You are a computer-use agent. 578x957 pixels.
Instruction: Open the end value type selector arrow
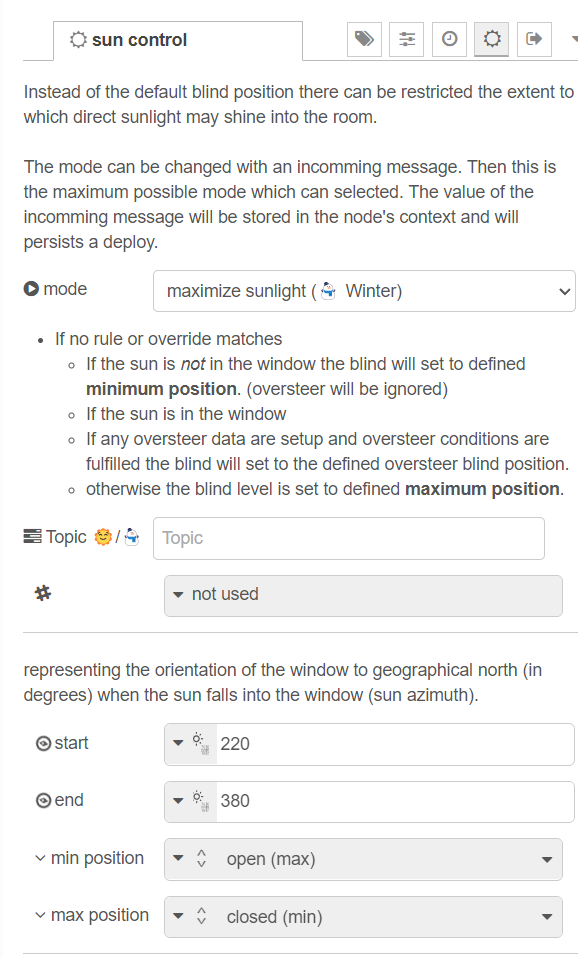178,801
